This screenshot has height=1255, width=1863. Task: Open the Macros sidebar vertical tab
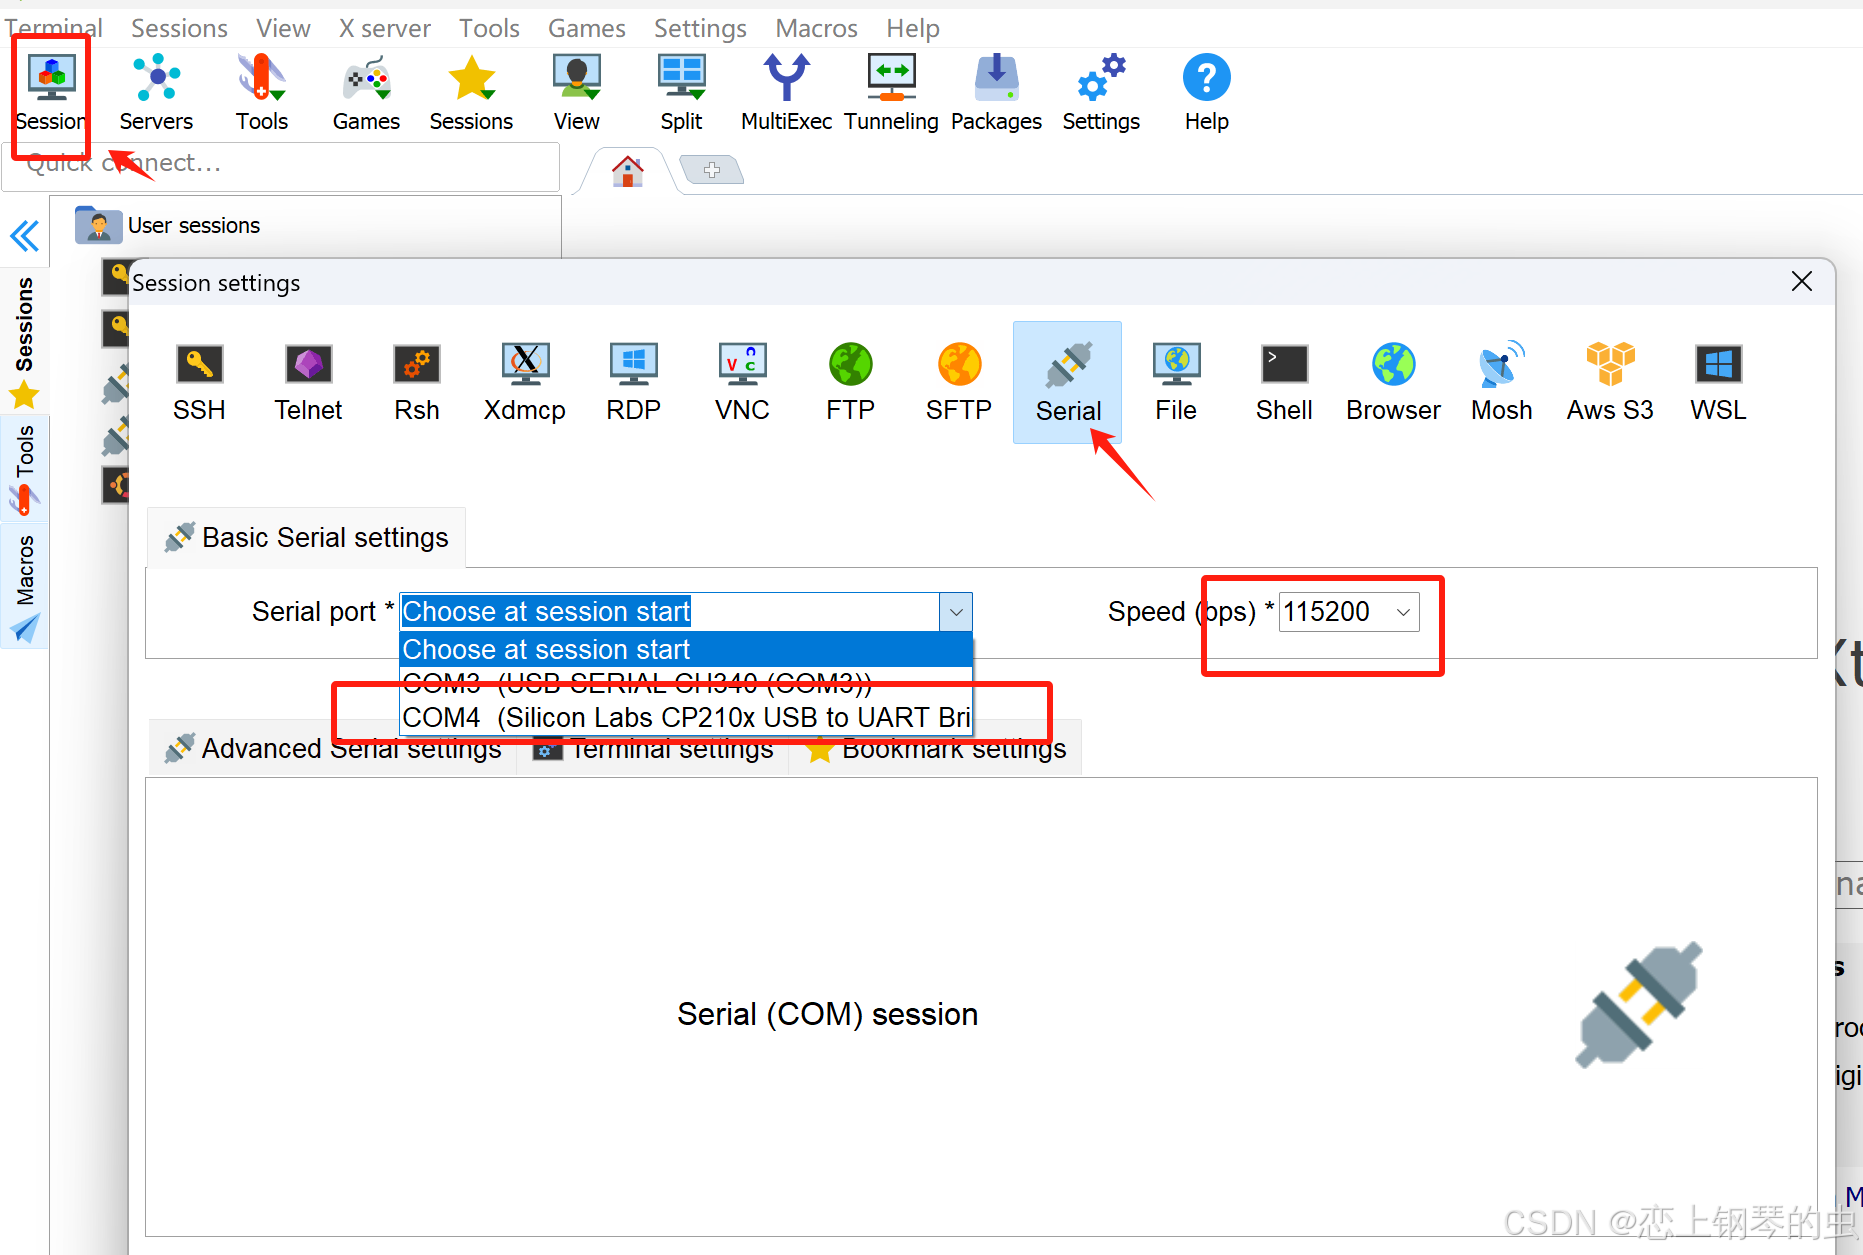(24, 587)
